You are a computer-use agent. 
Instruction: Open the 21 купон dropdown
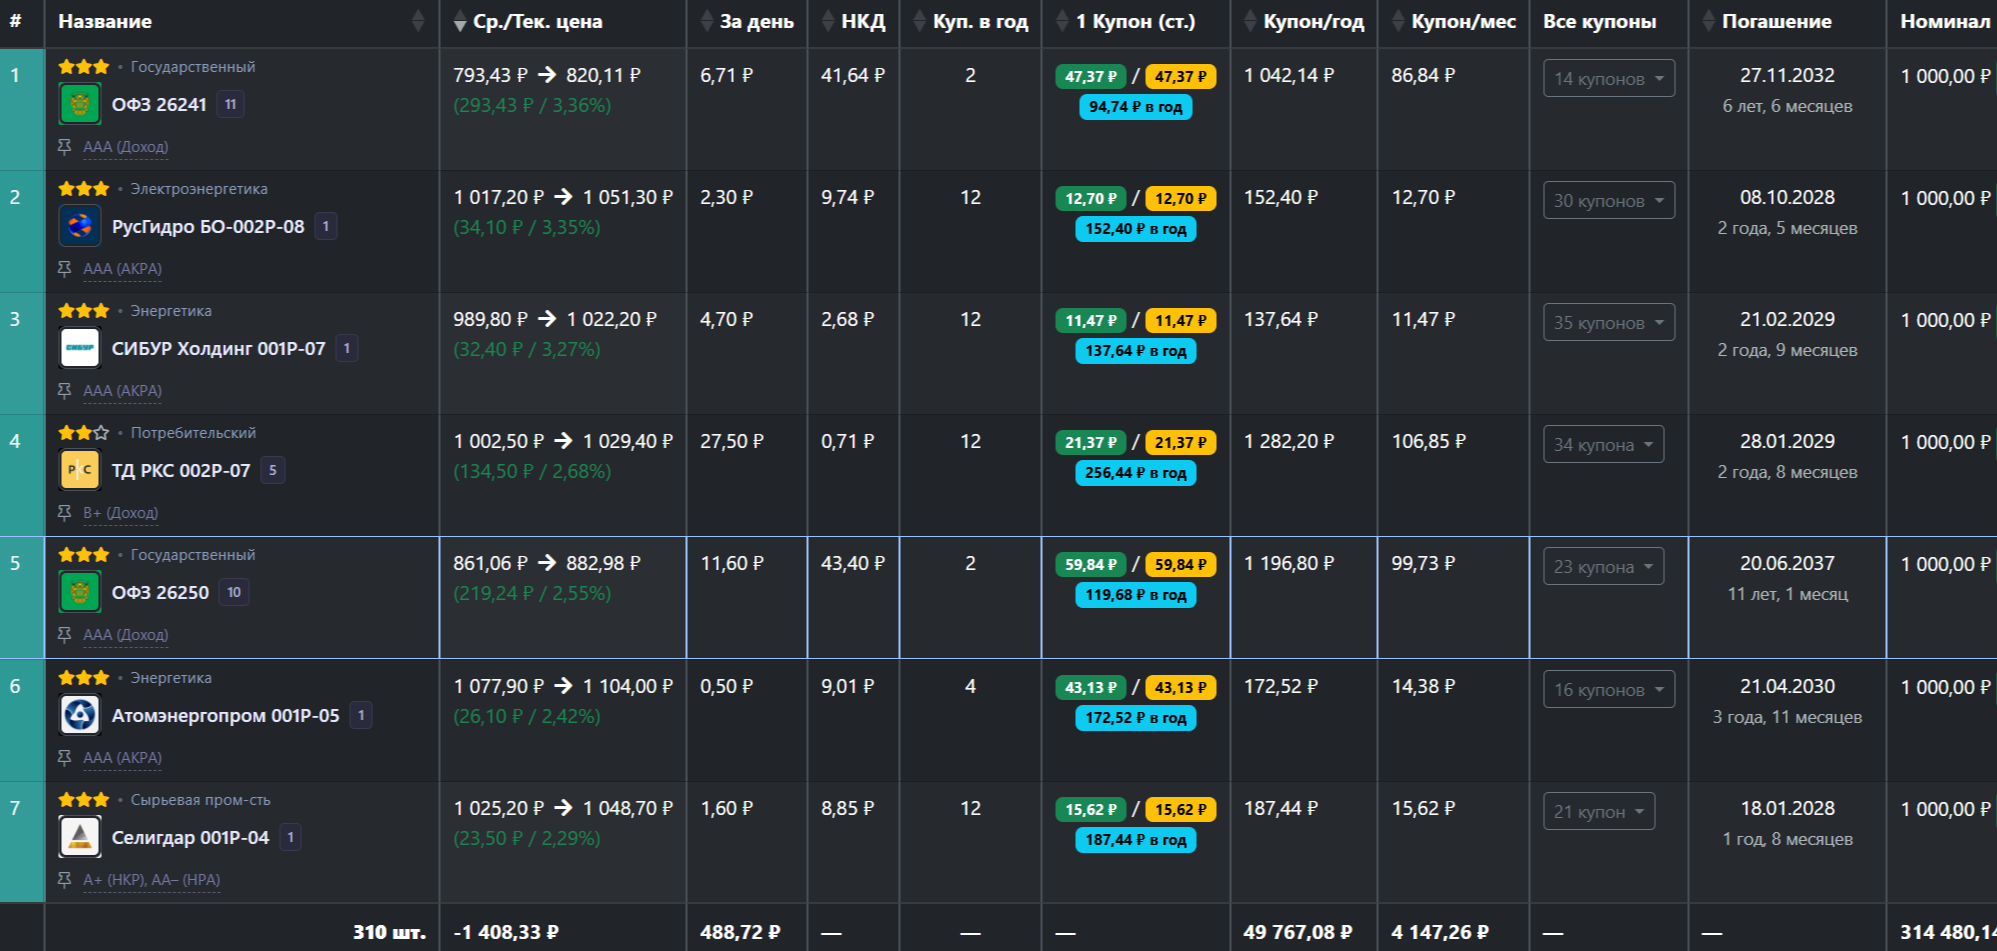pyautogui.click(x=1599, y=811)
